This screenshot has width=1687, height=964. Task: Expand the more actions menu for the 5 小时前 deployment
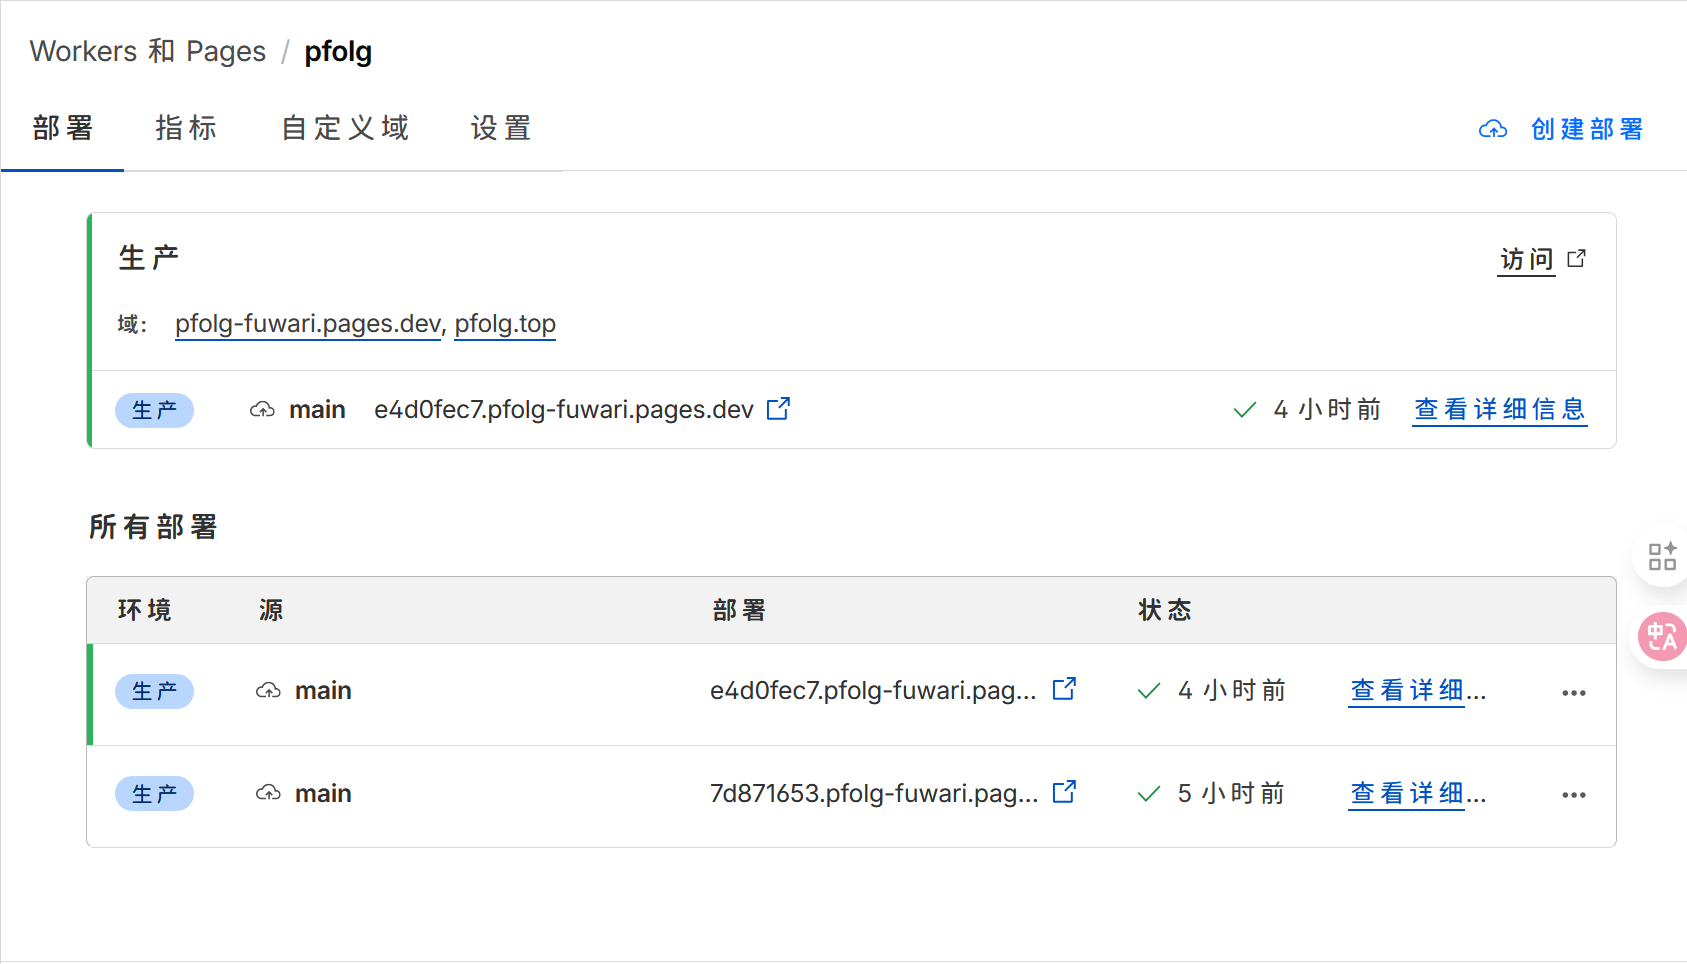pos(1574,795)
